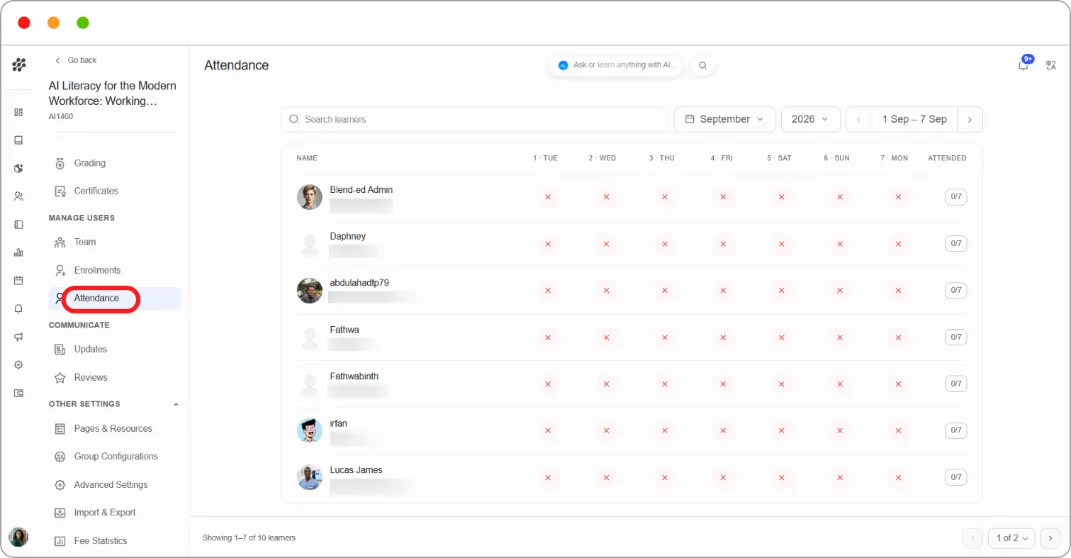Select Attendance in sidebar
The width and height of the screenshot is (1071, 558).
pos(115,298)
